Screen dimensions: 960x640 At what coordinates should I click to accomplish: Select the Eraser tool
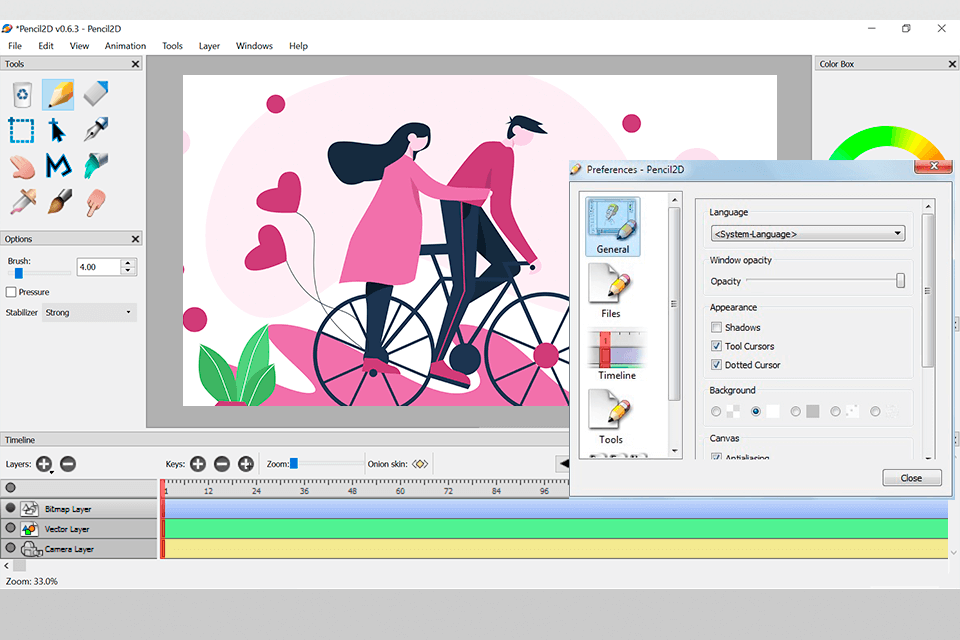coord(96,94)
